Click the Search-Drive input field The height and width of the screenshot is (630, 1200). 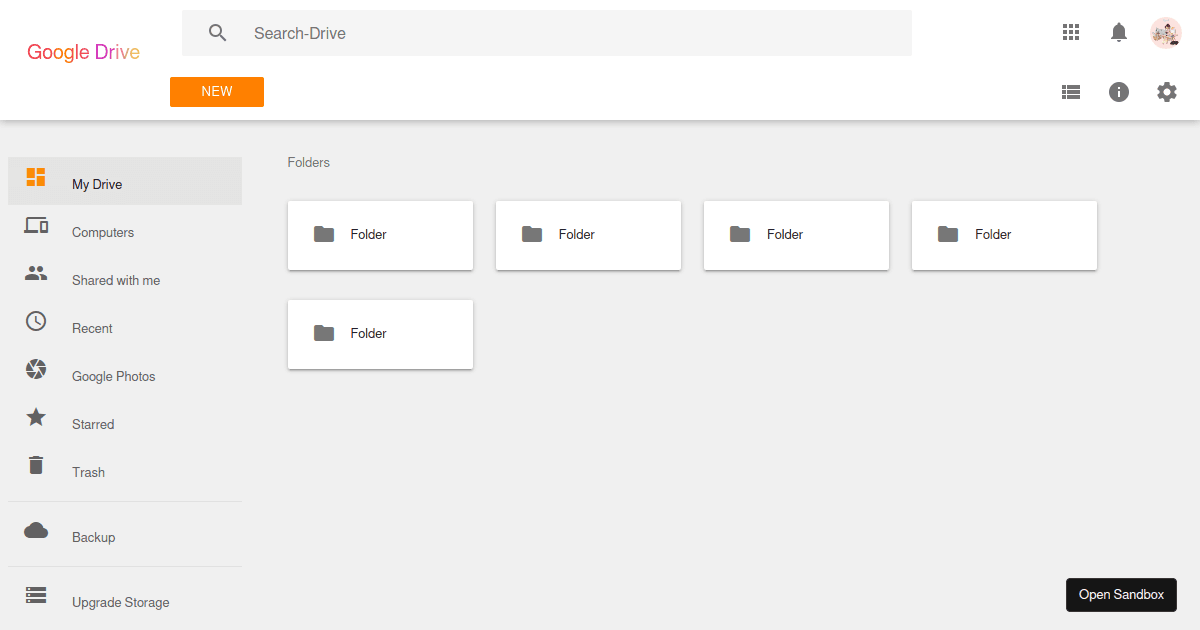(500, 32)
